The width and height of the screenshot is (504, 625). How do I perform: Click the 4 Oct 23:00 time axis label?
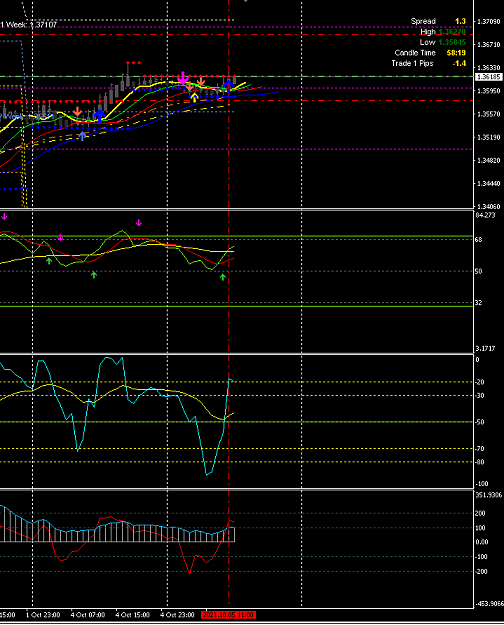(177, 615)
